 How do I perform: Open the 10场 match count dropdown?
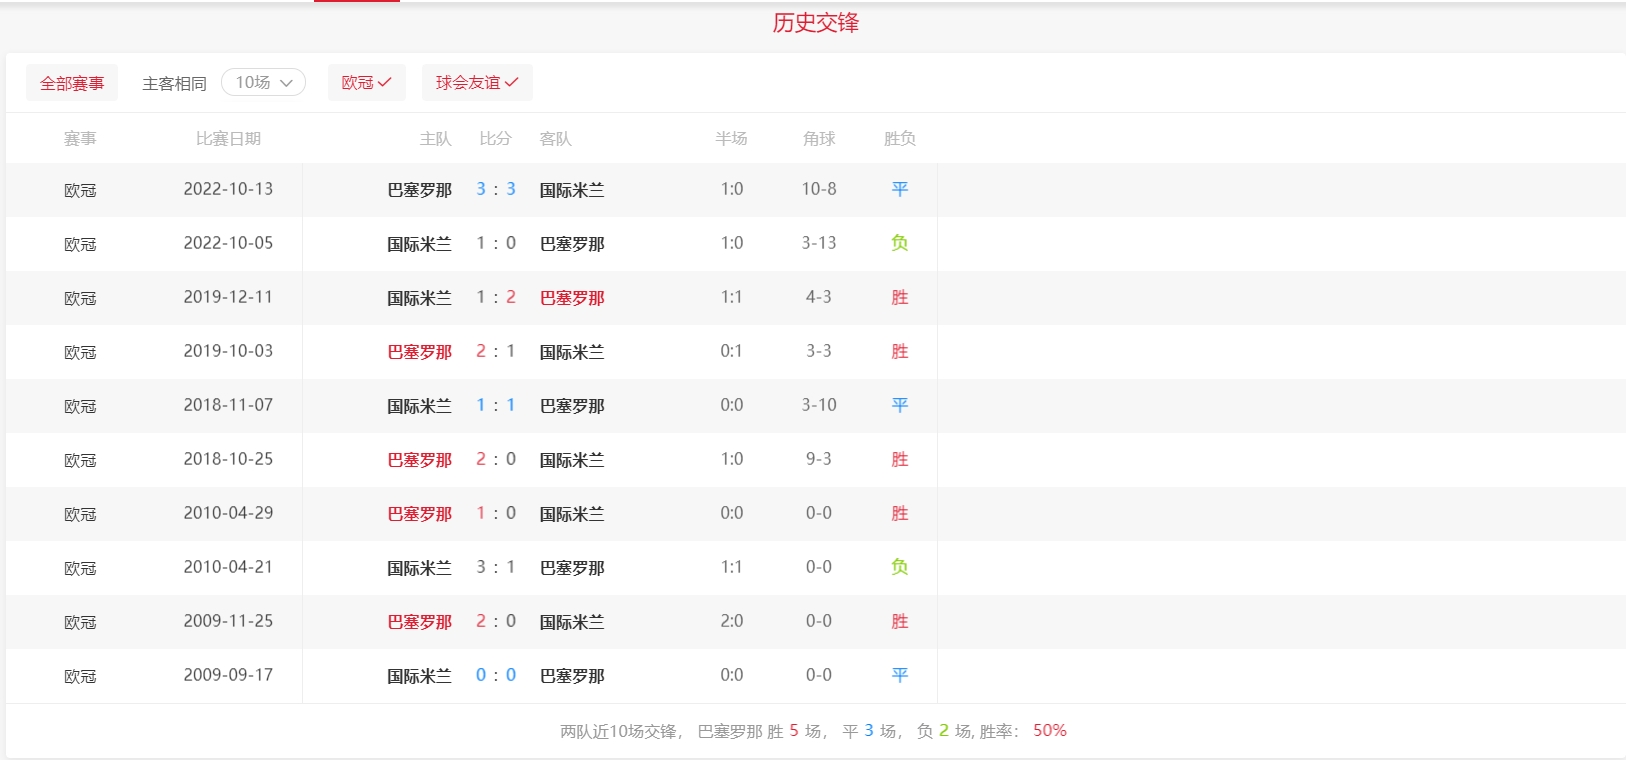(263, 82)
